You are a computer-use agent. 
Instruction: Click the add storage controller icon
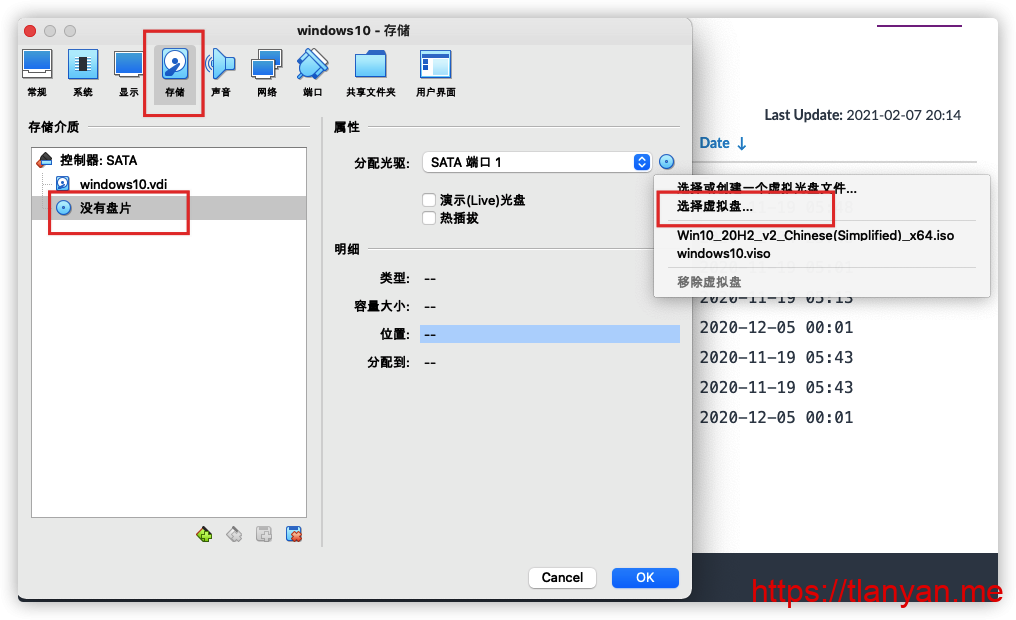204,534
